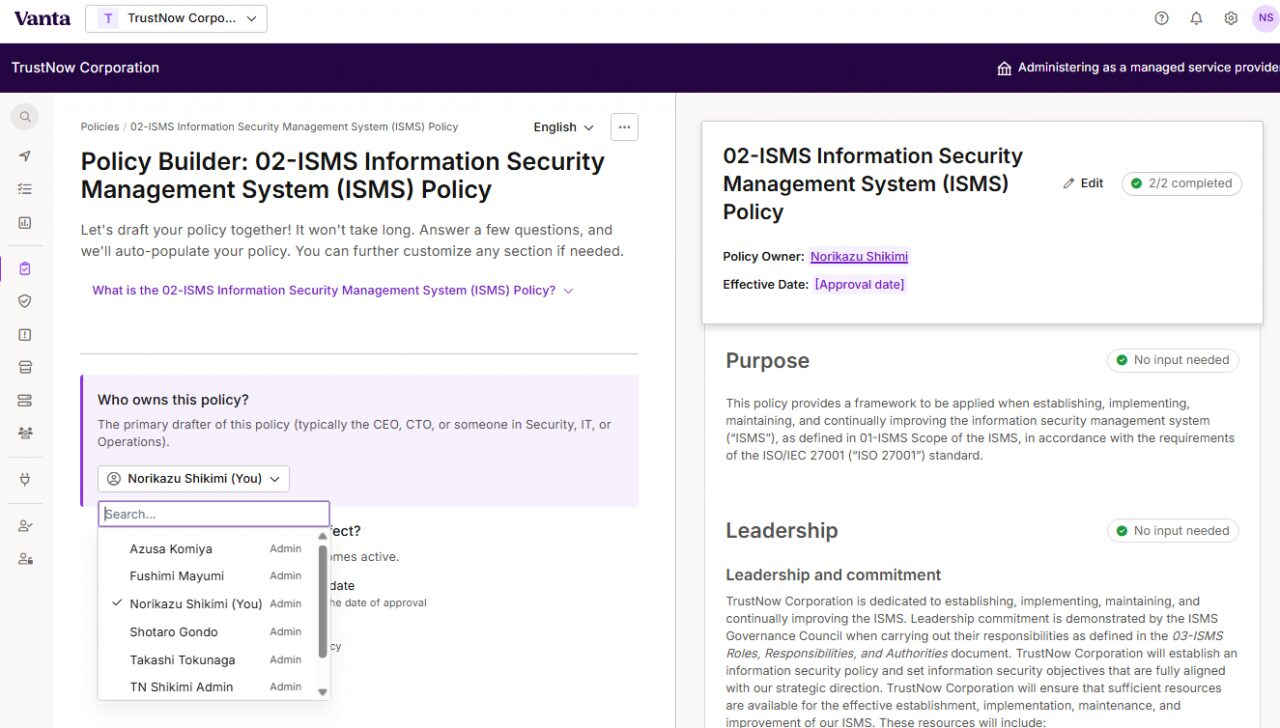This screenshot has height=728, width=1280.
Task: Click the owner list scroll-down arrow
Action: coord(322,692)
